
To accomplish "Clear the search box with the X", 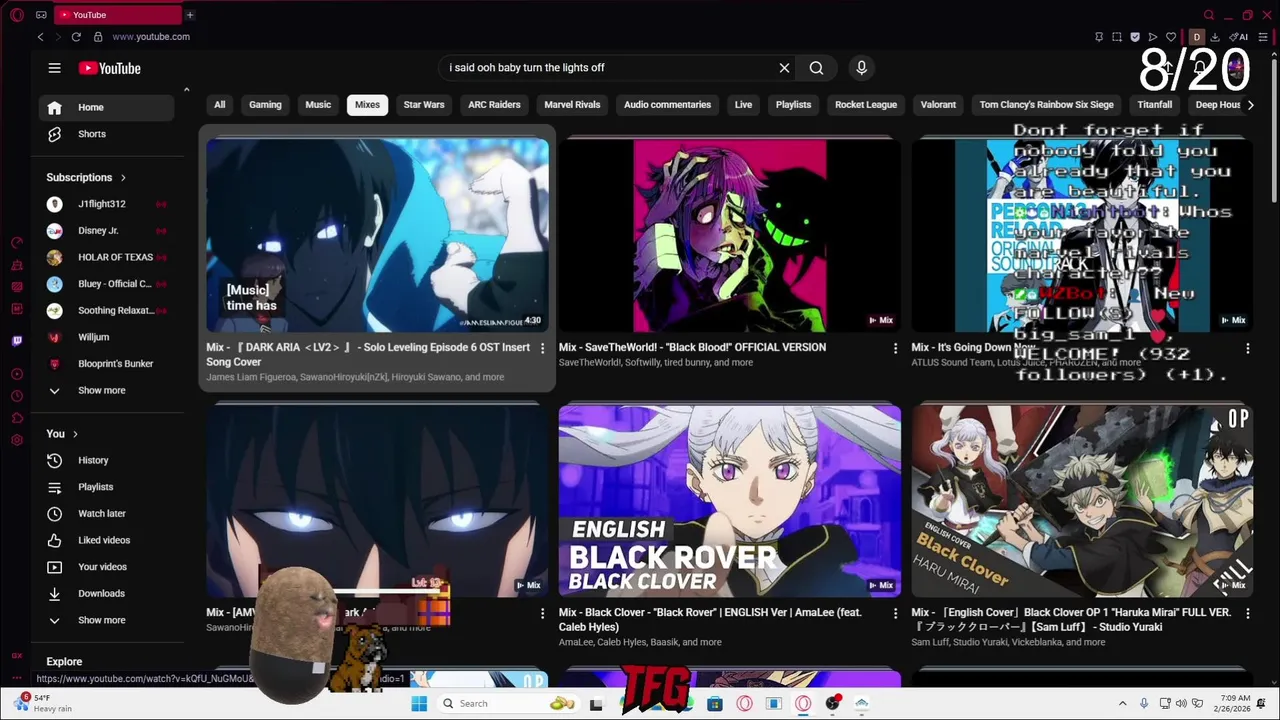I will pyautogui.click(x=784, y=68).
